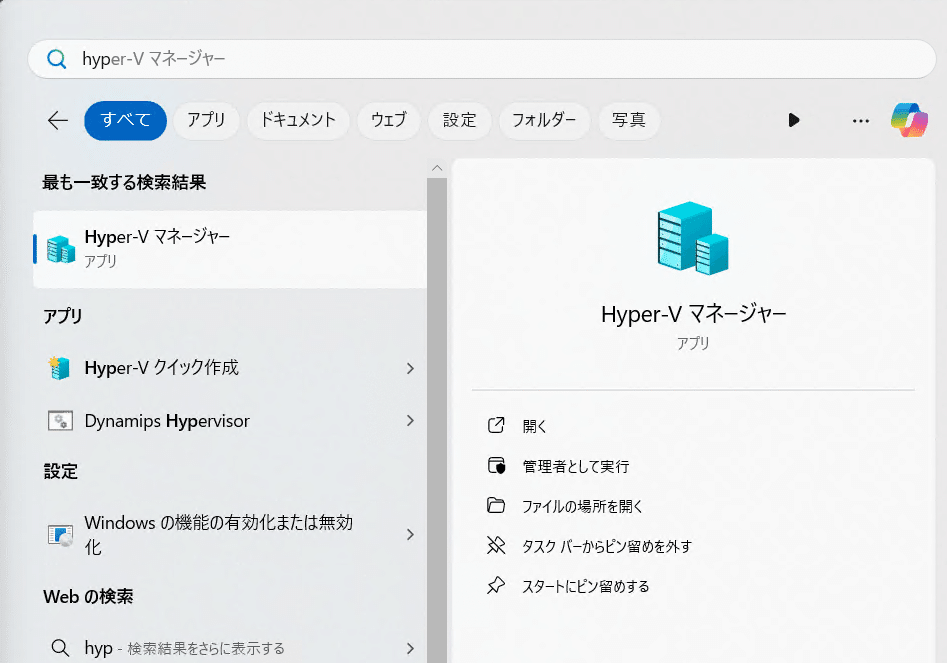The width and height of the screenshot is (947, 663).
Task: Expand Dynamips Hypervisor options chevron
Action: (x=410, y=421)
